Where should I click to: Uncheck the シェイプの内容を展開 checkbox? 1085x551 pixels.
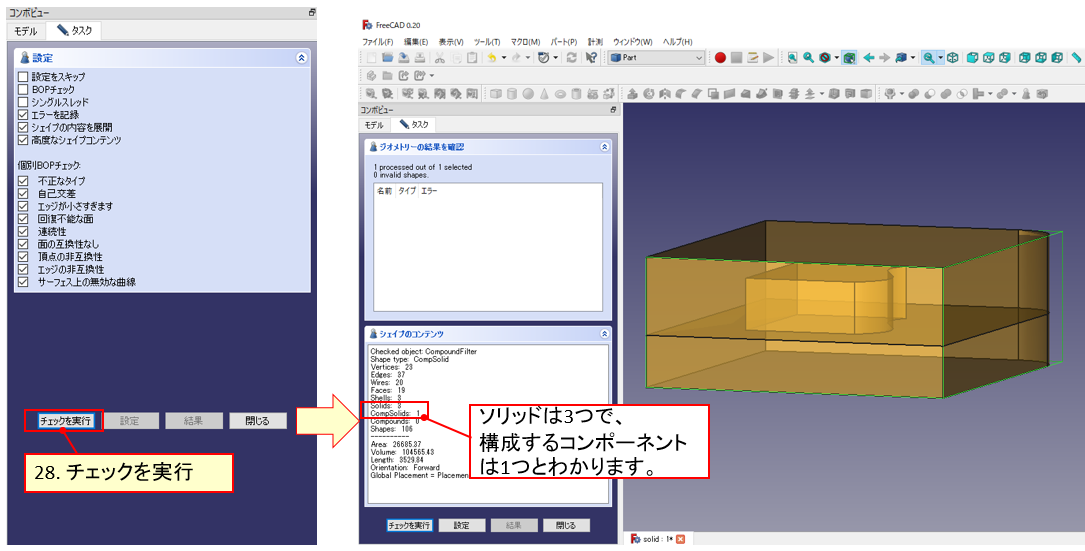23,127
